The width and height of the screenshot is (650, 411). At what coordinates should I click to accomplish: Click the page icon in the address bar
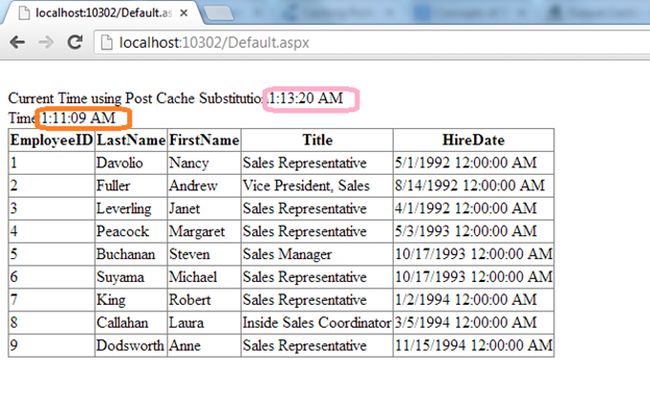(x=107, y=43)
